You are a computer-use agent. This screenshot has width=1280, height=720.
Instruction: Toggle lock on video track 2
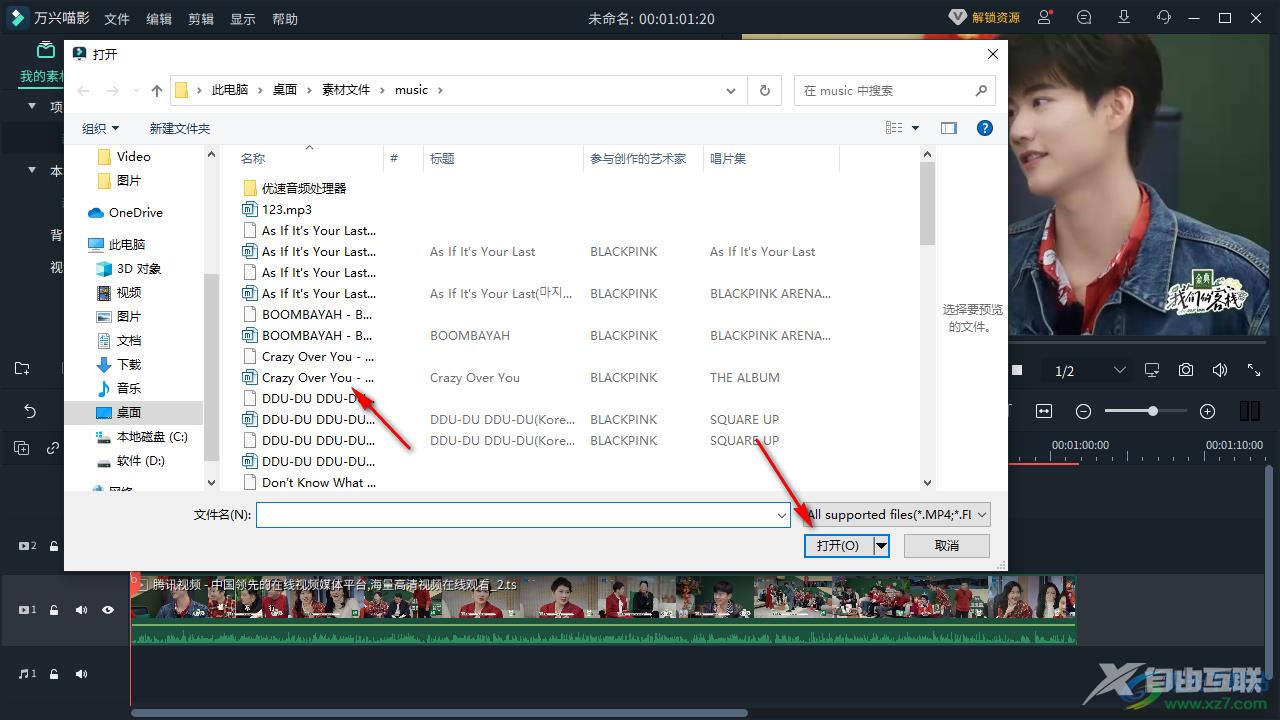point(54,546)
